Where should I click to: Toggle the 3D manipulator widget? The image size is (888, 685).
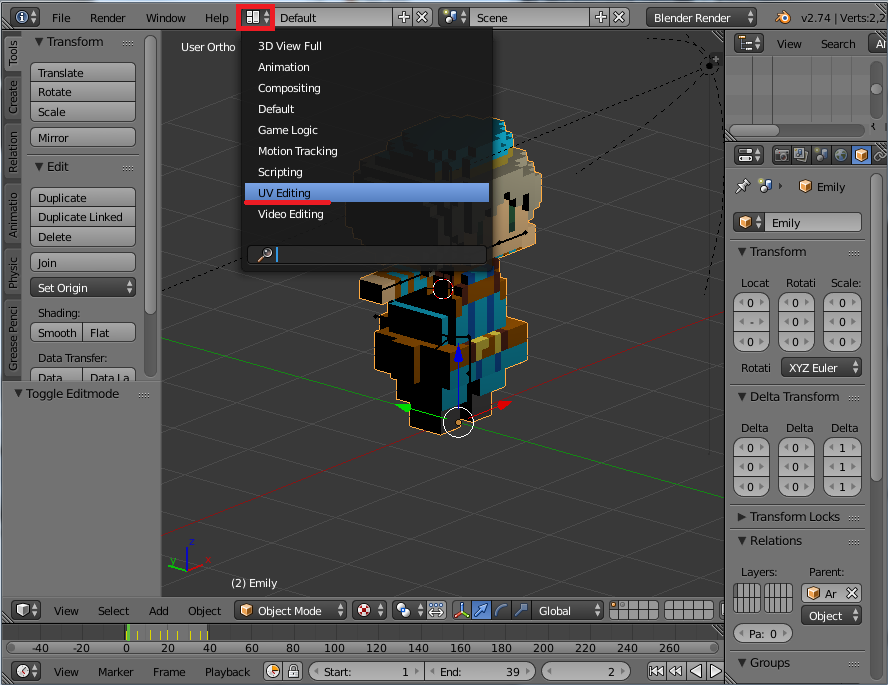tap(462, 610)
